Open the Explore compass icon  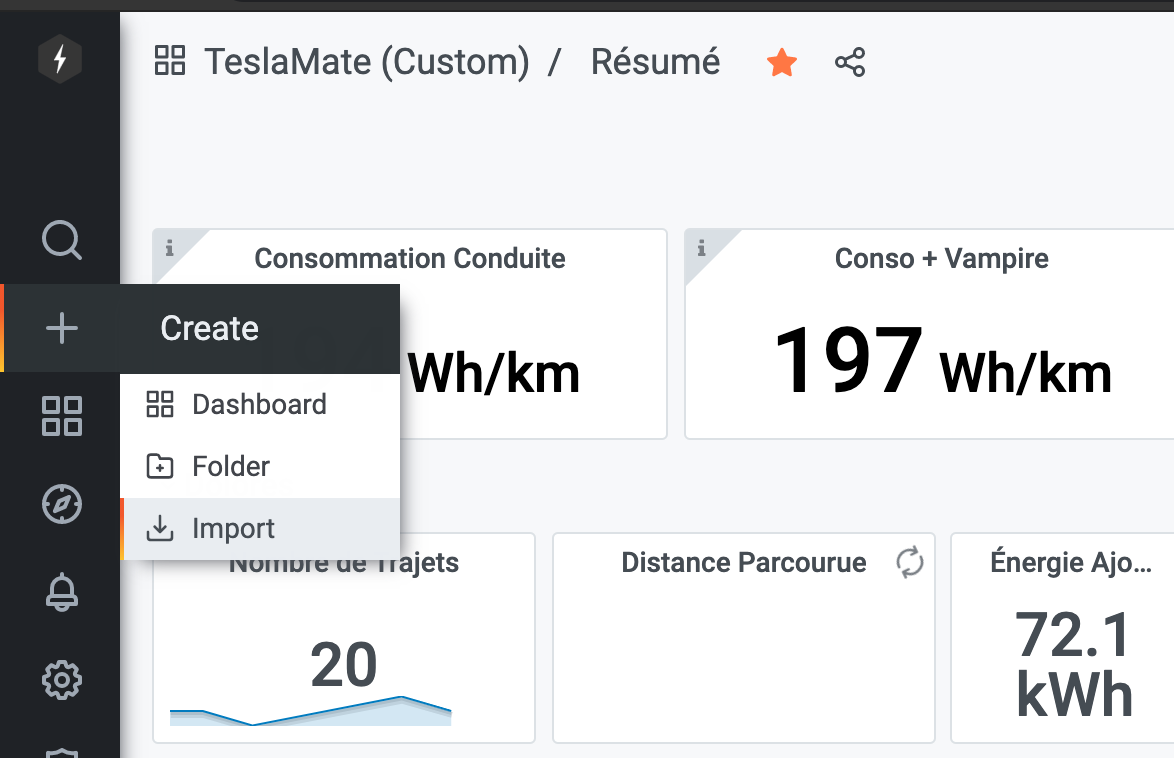click(61, 504)
